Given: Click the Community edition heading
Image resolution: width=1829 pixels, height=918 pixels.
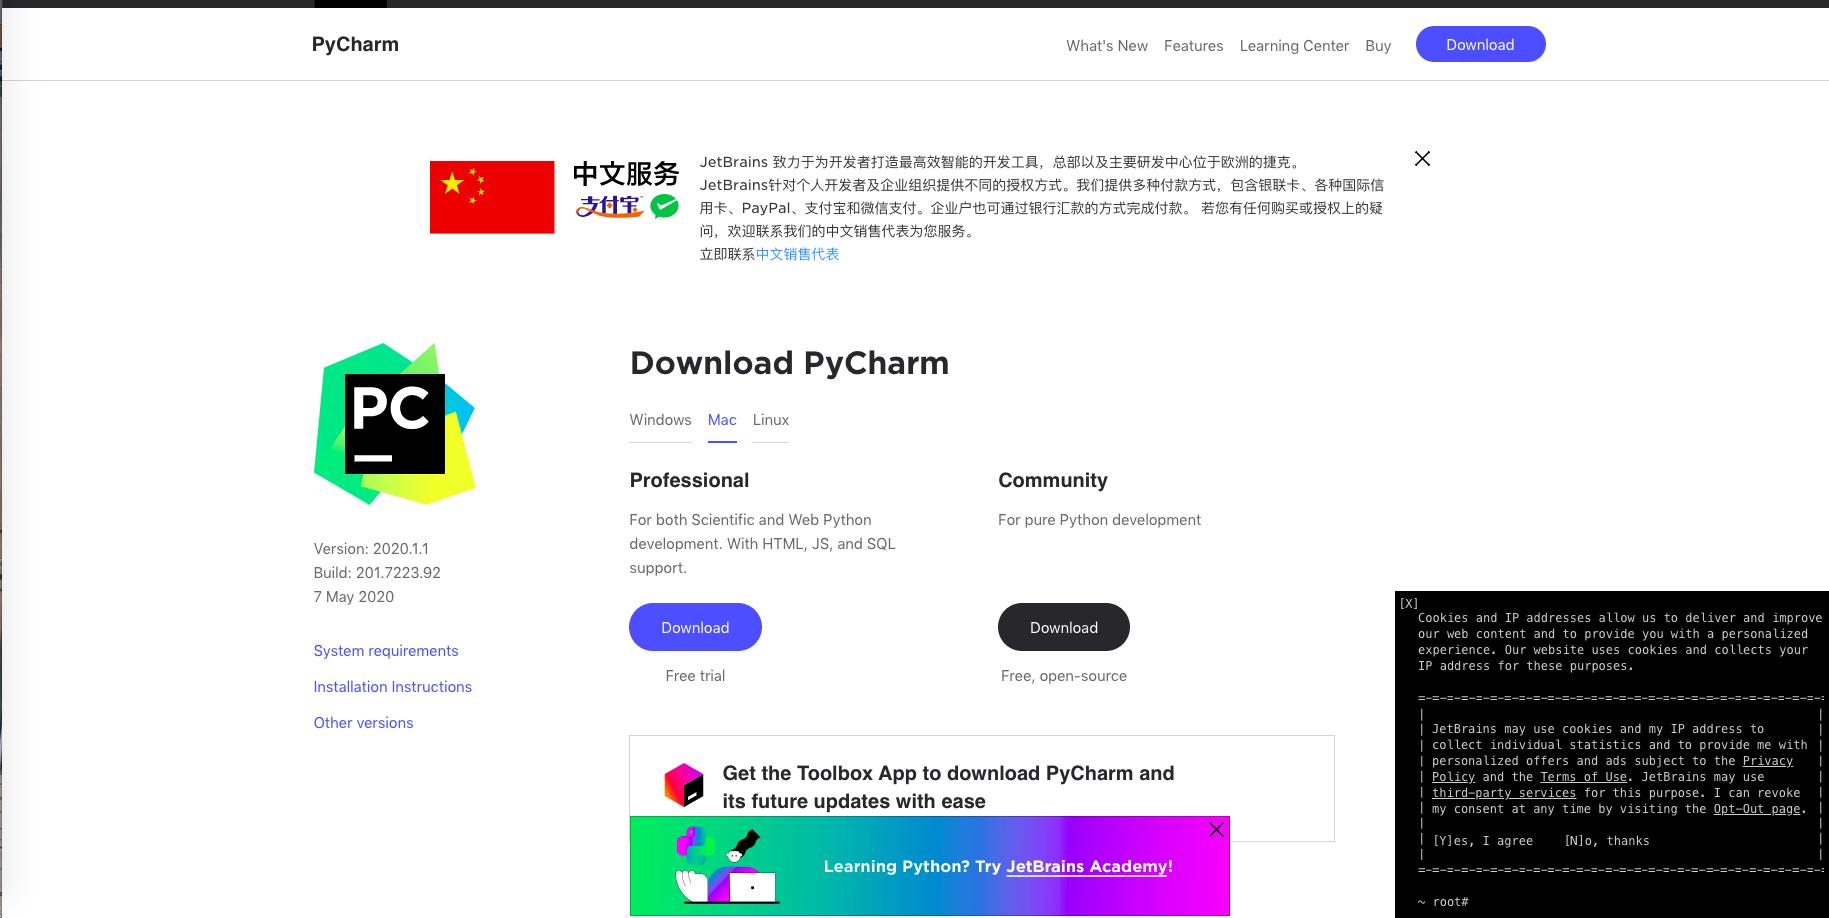Looking at the screenshot, I should pyautogui.click(x=1053, y=480).
